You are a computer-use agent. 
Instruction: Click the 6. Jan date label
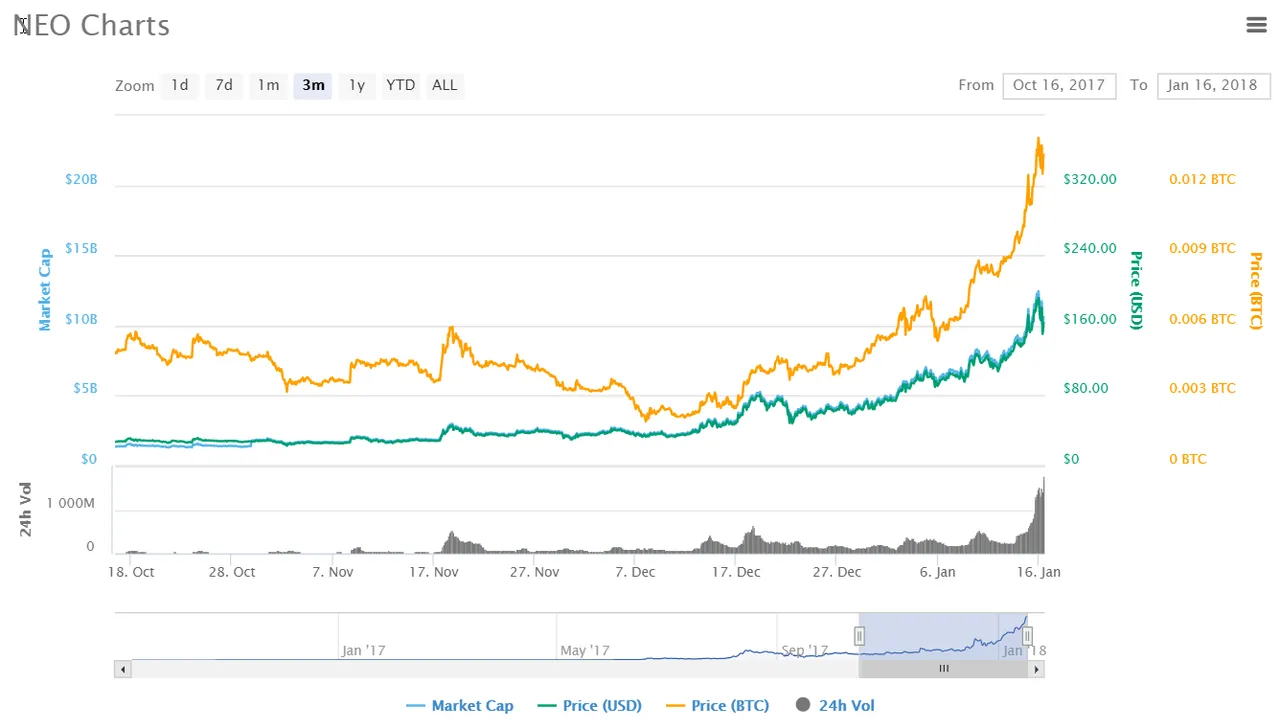938,572
